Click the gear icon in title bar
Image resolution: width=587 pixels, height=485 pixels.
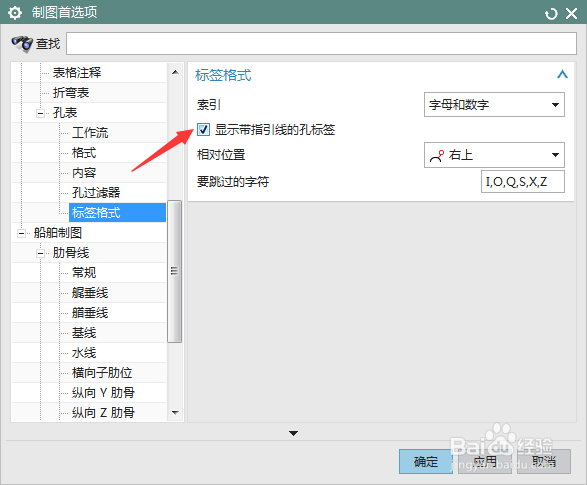tap(15, 13)
